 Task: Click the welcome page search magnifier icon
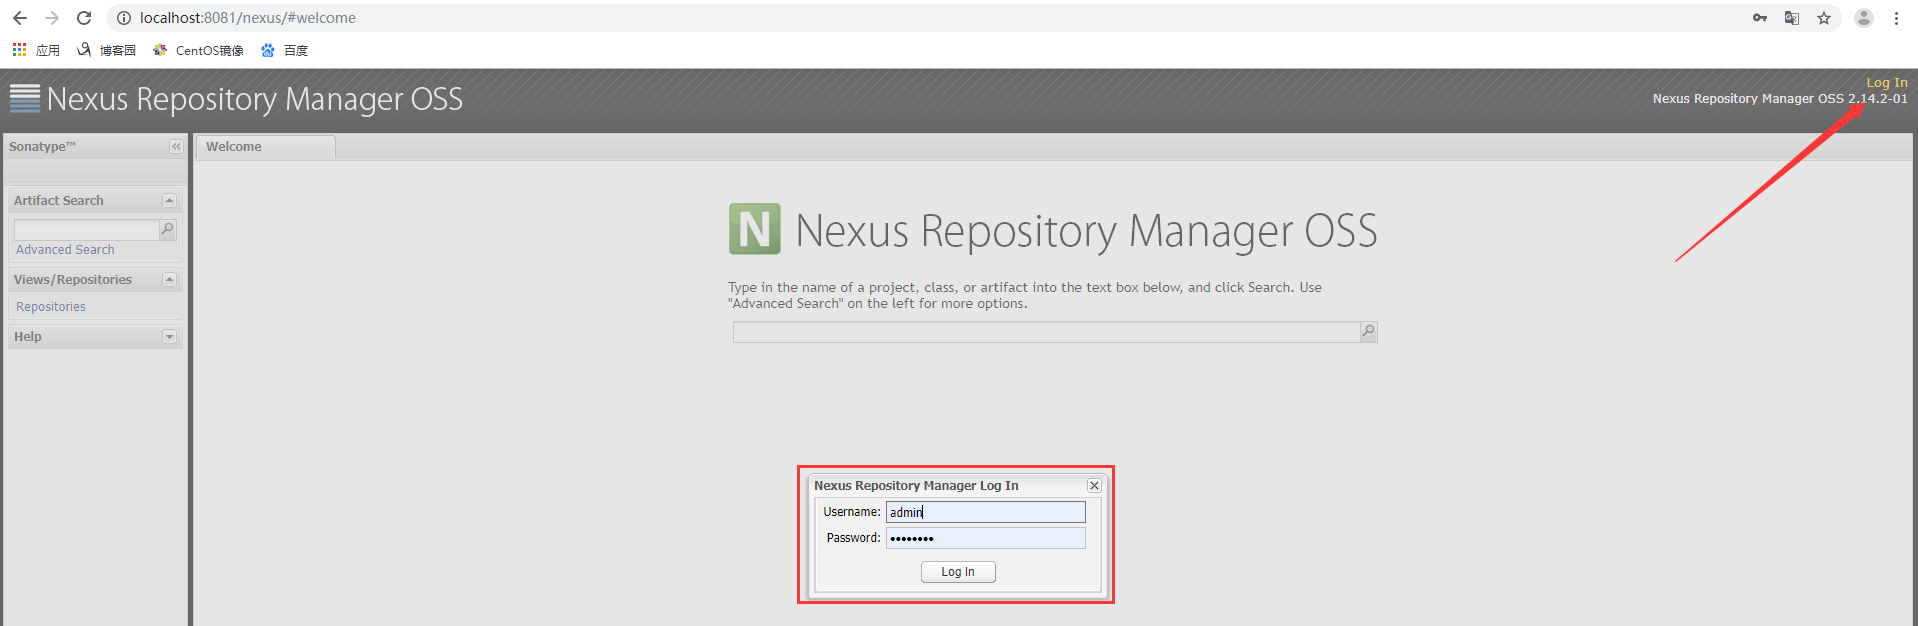click(x=1369, y=331)
